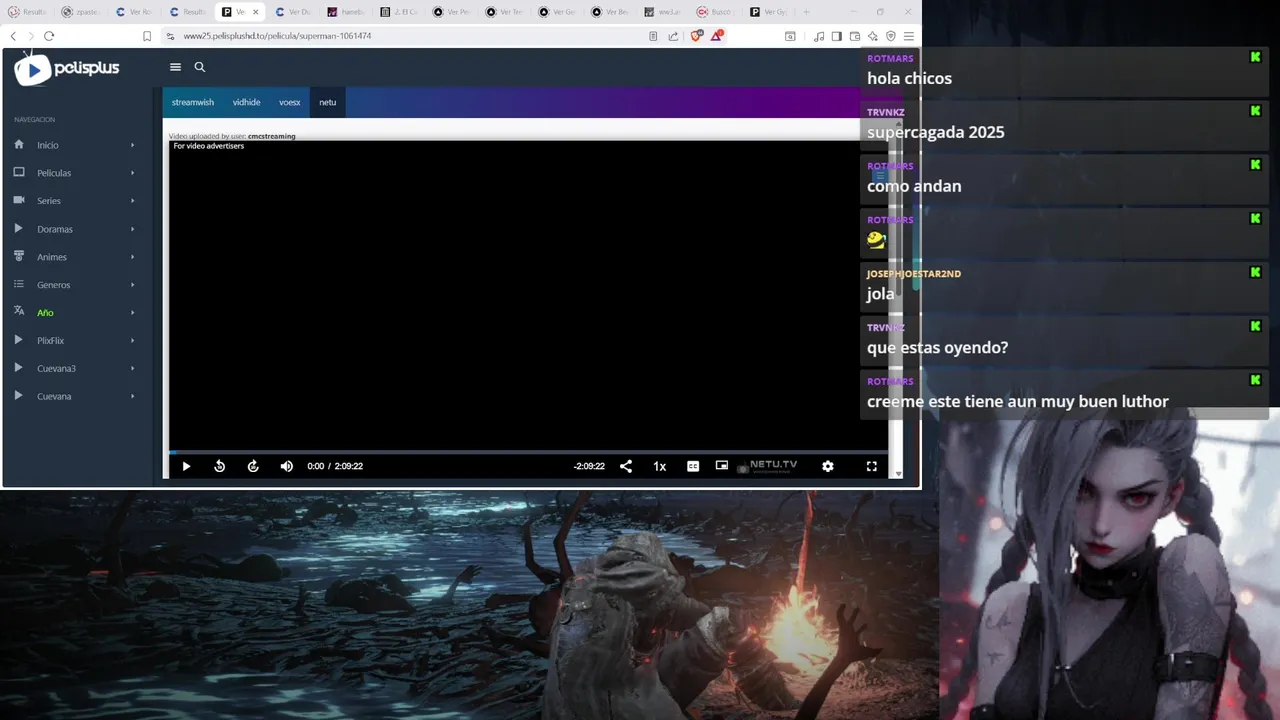The image size is (1280, 720).
Task: Click the camera icon next to Series
Action: tap(19, 200)
